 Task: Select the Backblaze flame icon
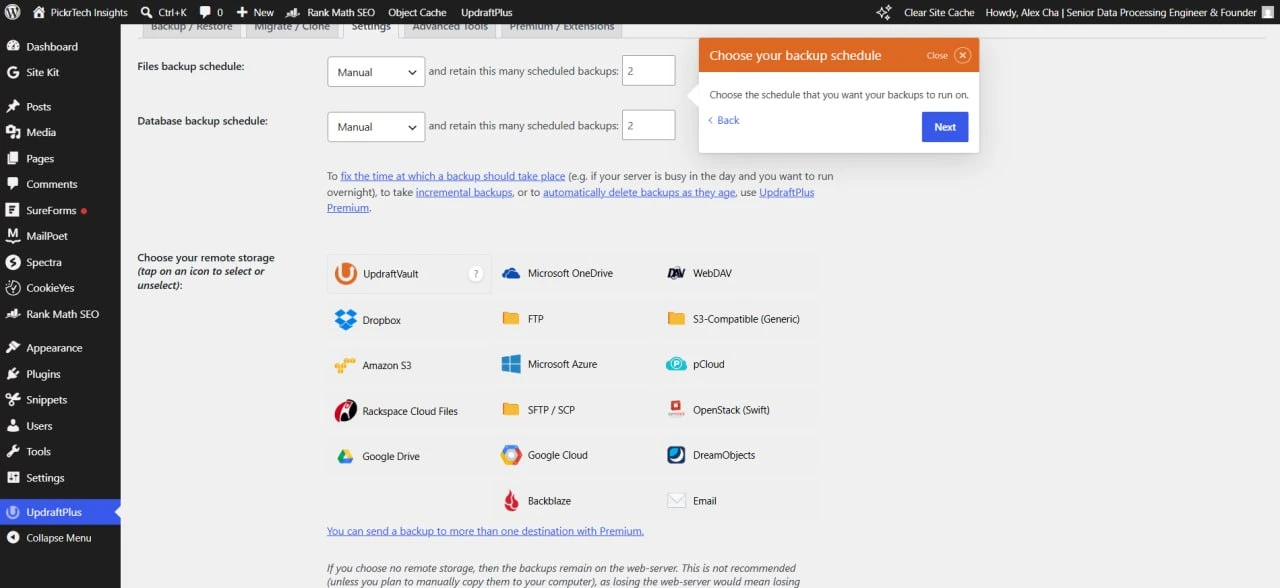[x=511, y=501]
